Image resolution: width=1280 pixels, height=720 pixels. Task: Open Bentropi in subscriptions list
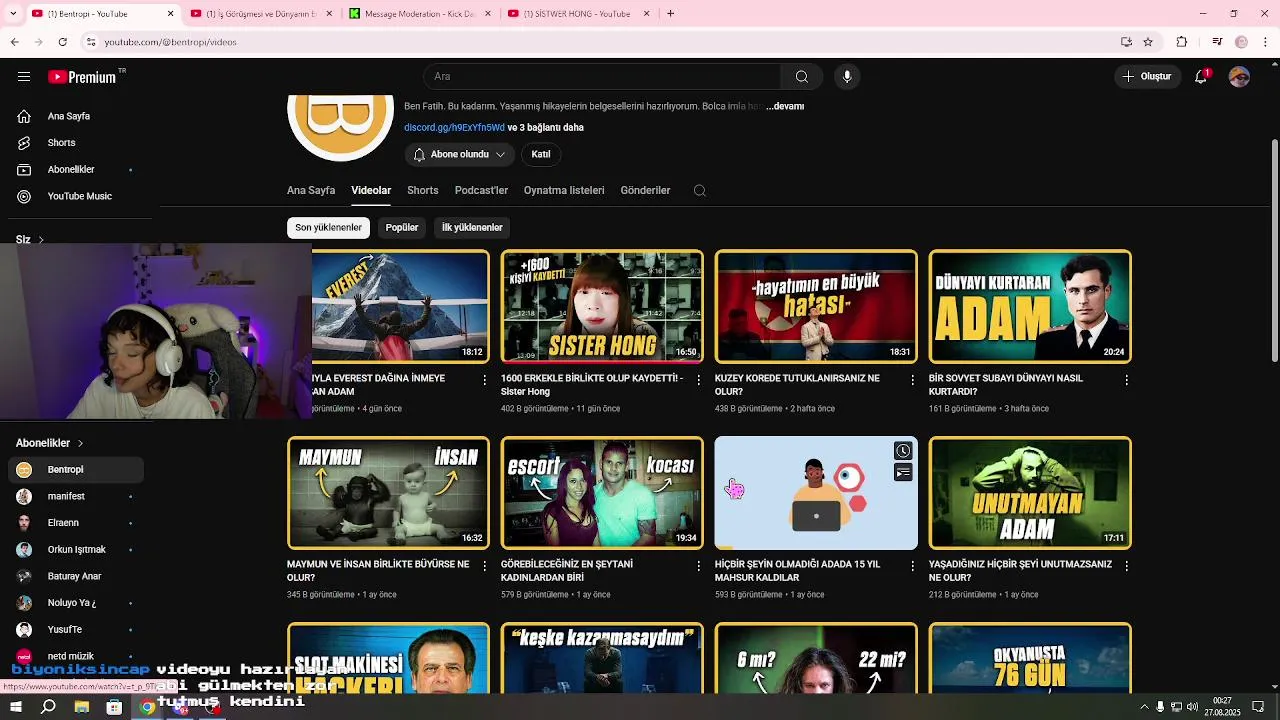click(76, 470)
